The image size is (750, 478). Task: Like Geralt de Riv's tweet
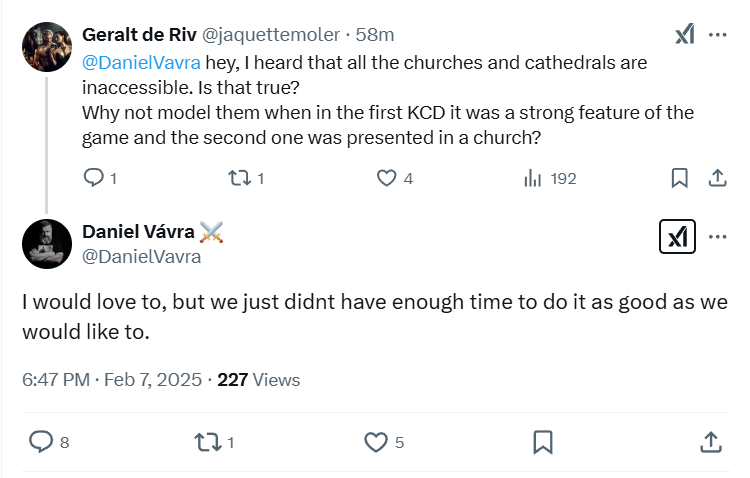(x=386, y=178)
